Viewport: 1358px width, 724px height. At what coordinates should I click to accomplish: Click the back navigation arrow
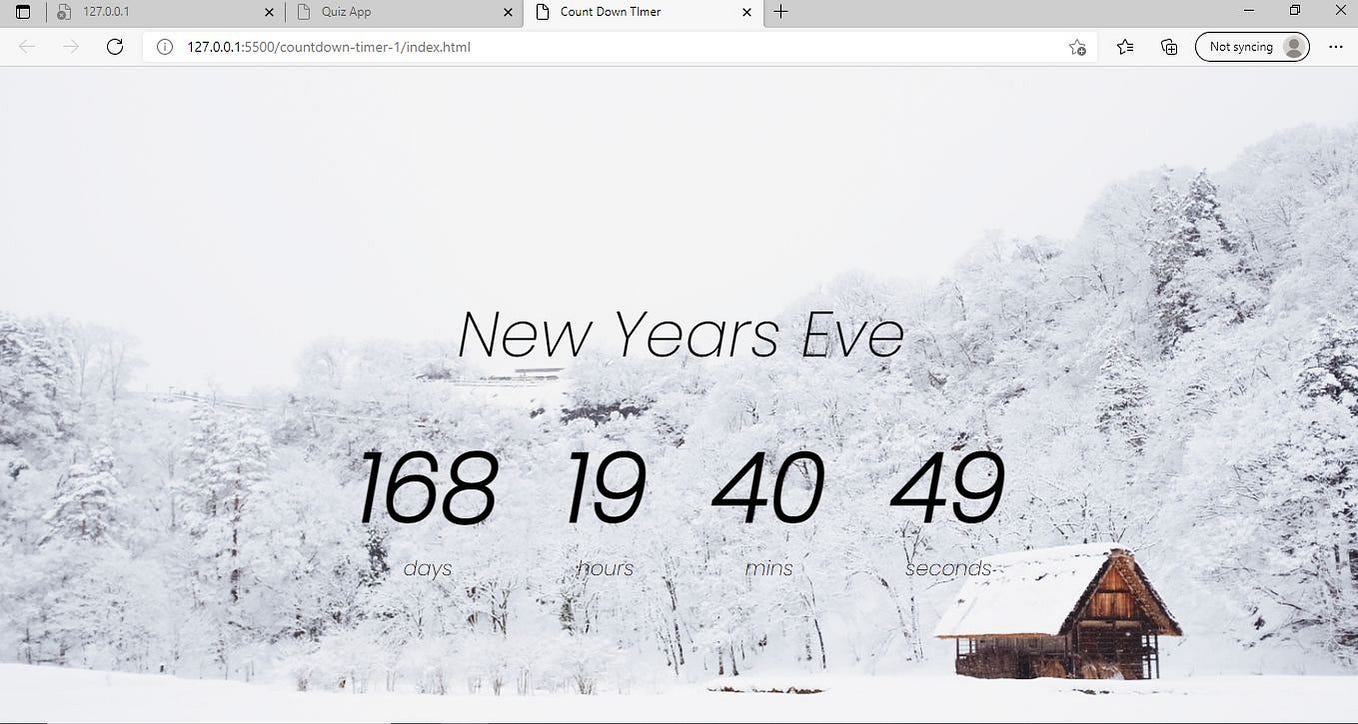26,46
